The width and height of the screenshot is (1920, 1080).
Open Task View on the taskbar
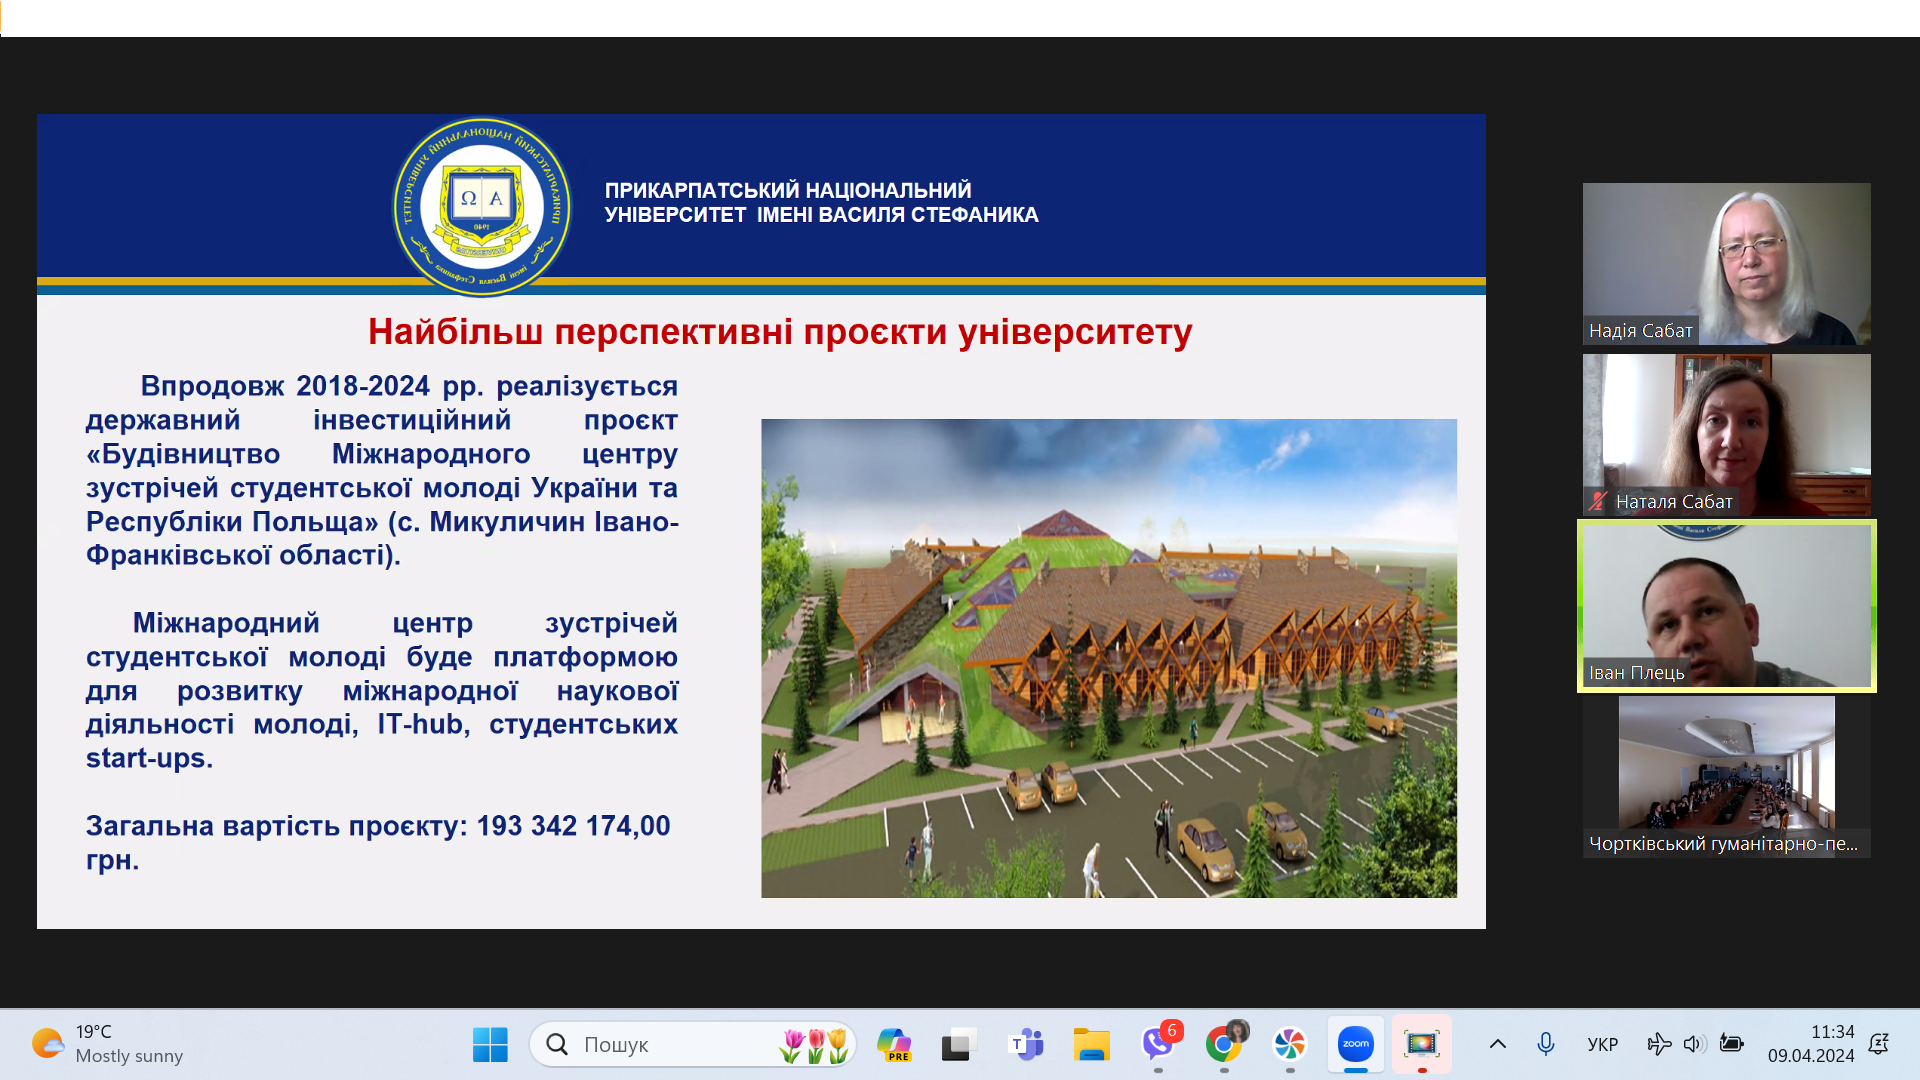[x=958, y=1045]
